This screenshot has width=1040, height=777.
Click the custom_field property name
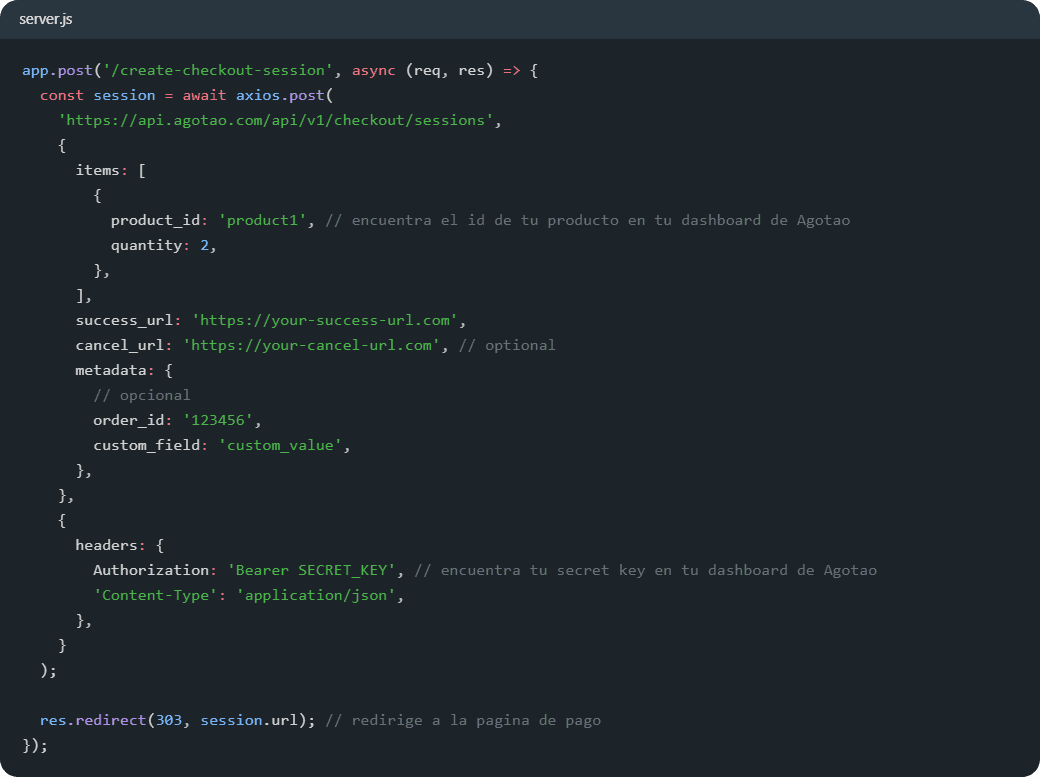click(x=147, y=445)
